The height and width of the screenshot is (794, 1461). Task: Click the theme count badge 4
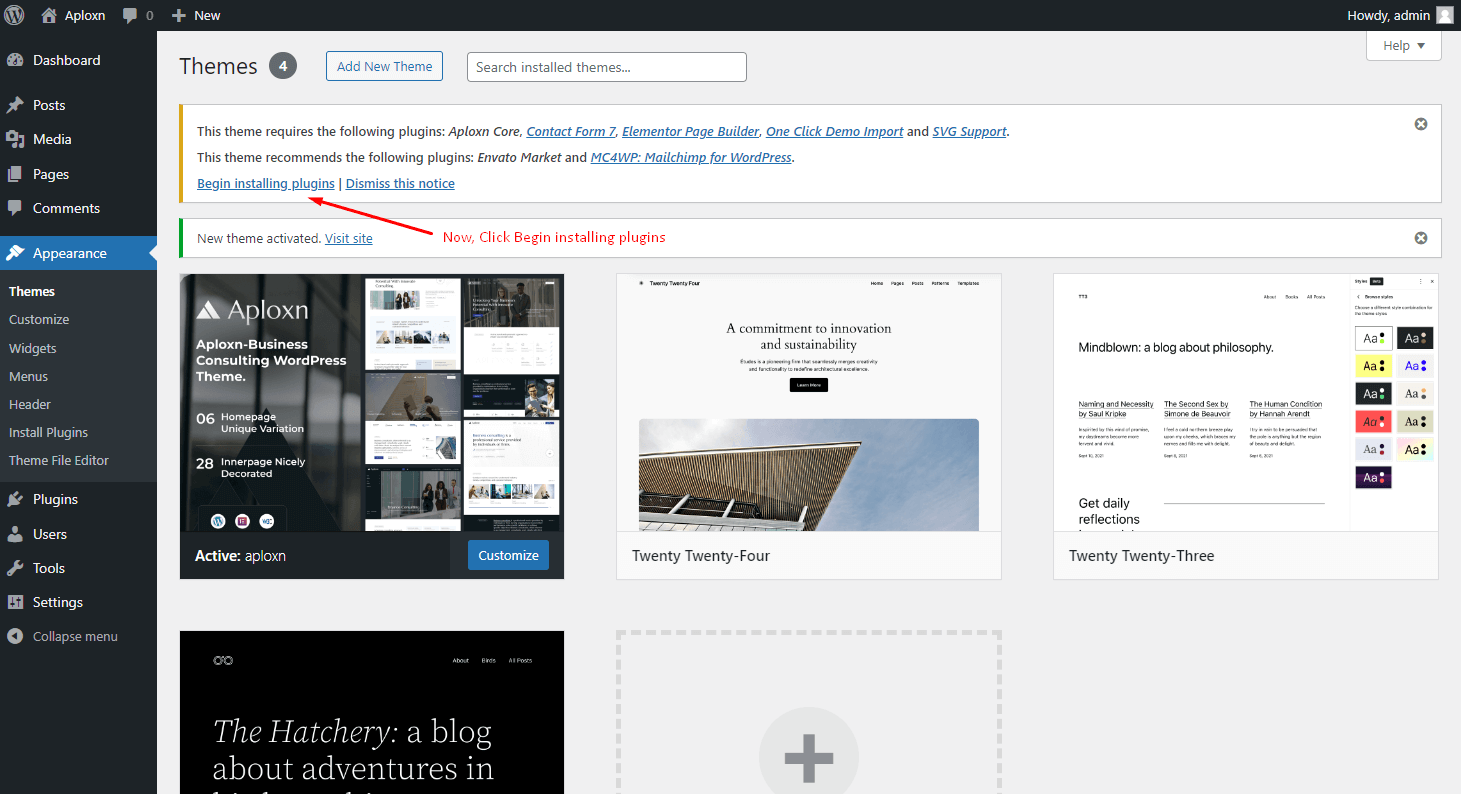tap(283, 66)
